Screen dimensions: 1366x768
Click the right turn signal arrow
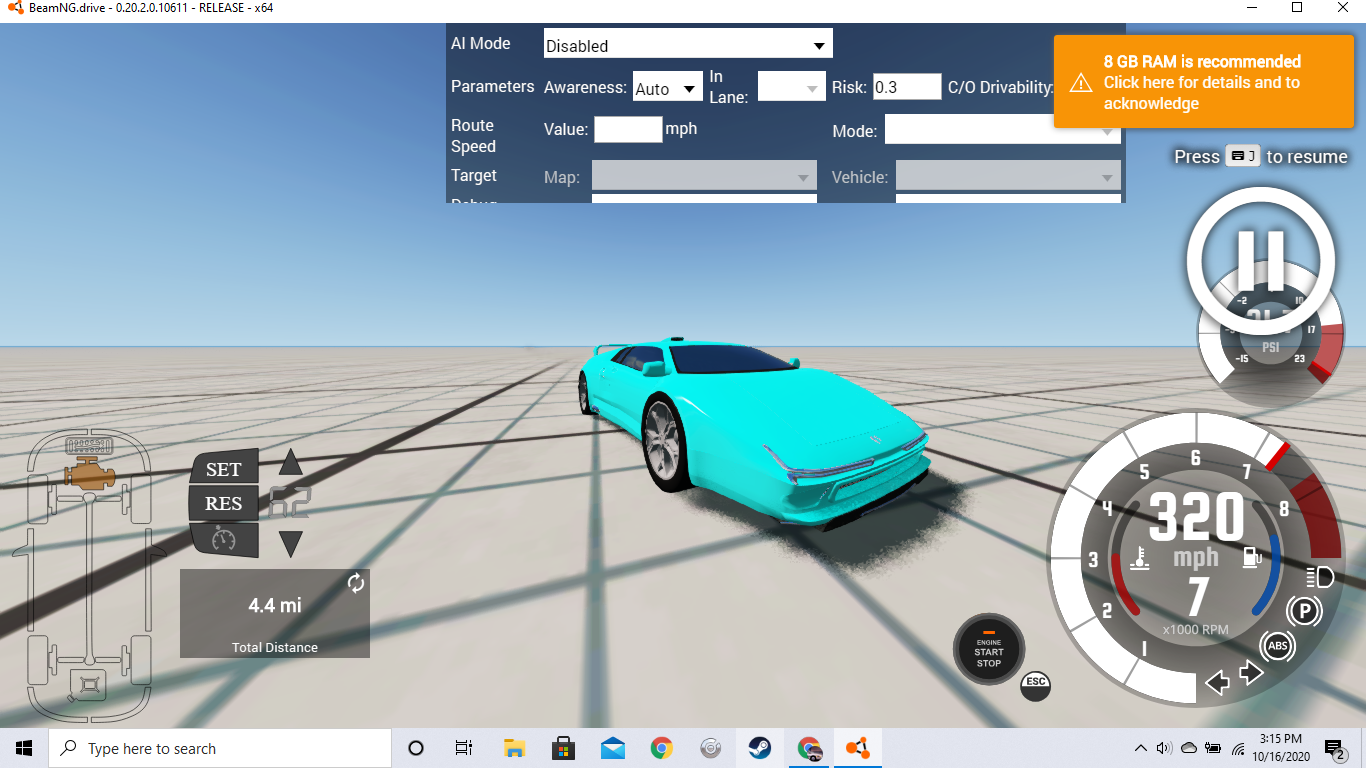point(1251,673)
